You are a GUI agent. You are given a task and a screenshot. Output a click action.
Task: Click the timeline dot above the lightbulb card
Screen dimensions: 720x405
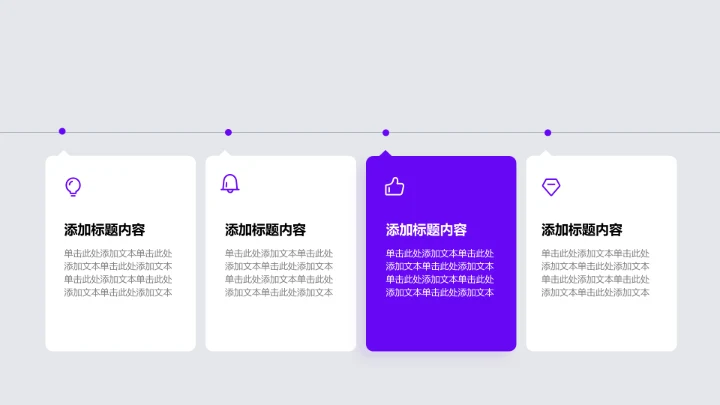click(62, 131)
